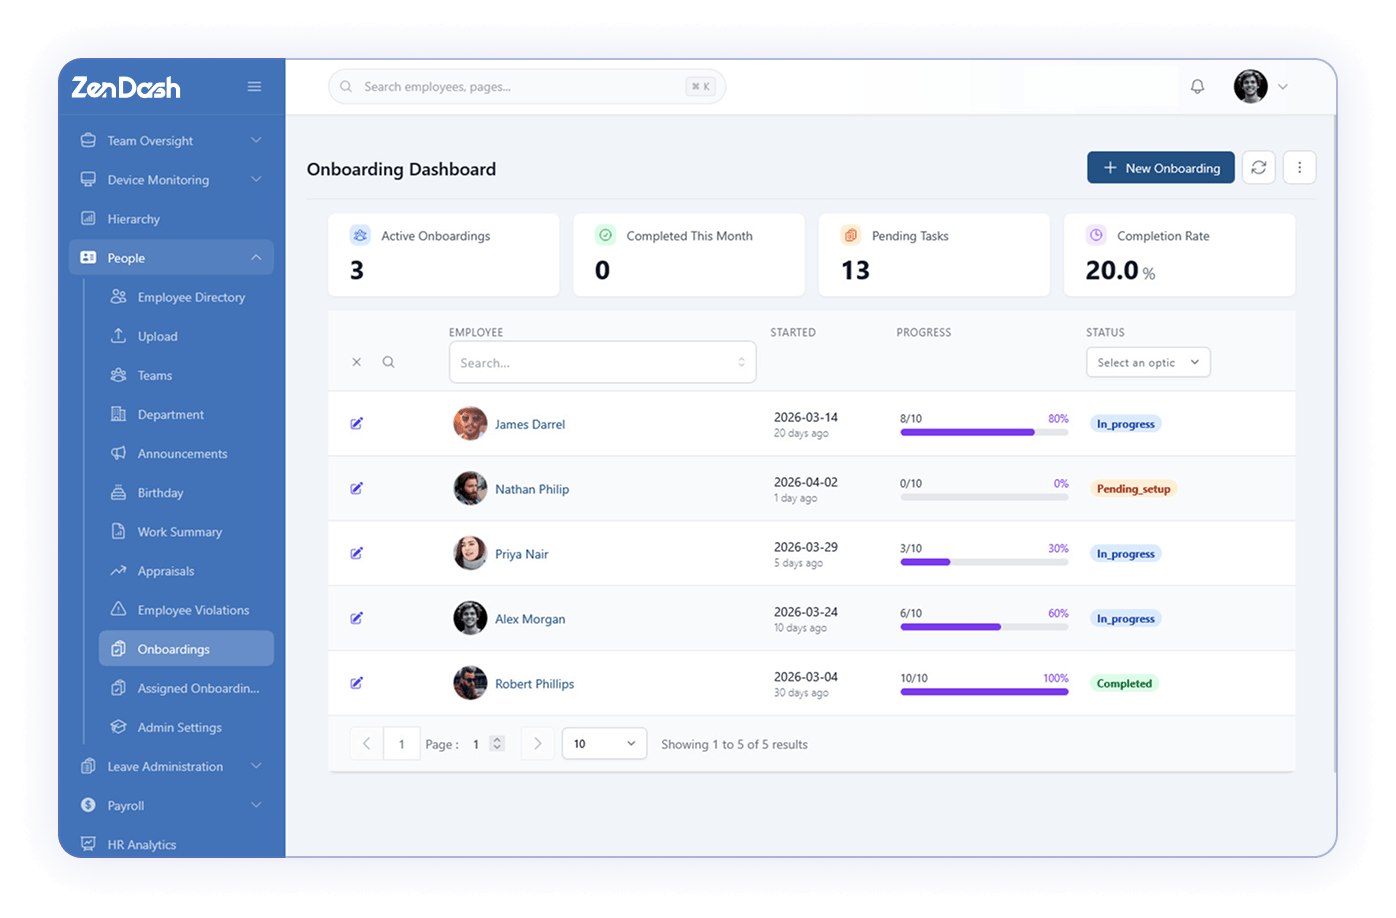Click the edit pencil next to James Darrel
The image size is (1396, 918).
click(x=356, y=423)
